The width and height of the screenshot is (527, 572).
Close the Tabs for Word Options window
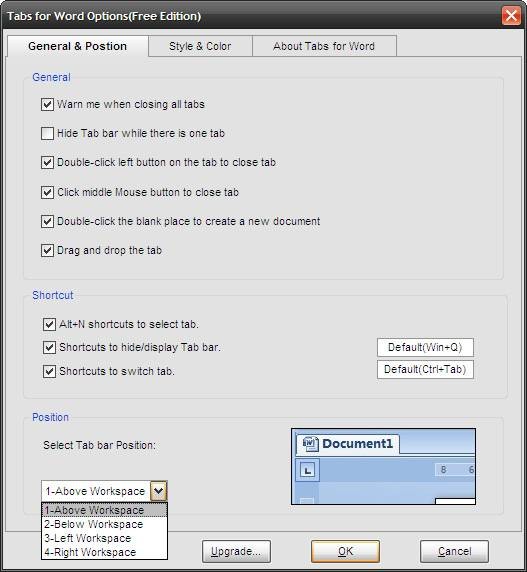pos(511,16)
